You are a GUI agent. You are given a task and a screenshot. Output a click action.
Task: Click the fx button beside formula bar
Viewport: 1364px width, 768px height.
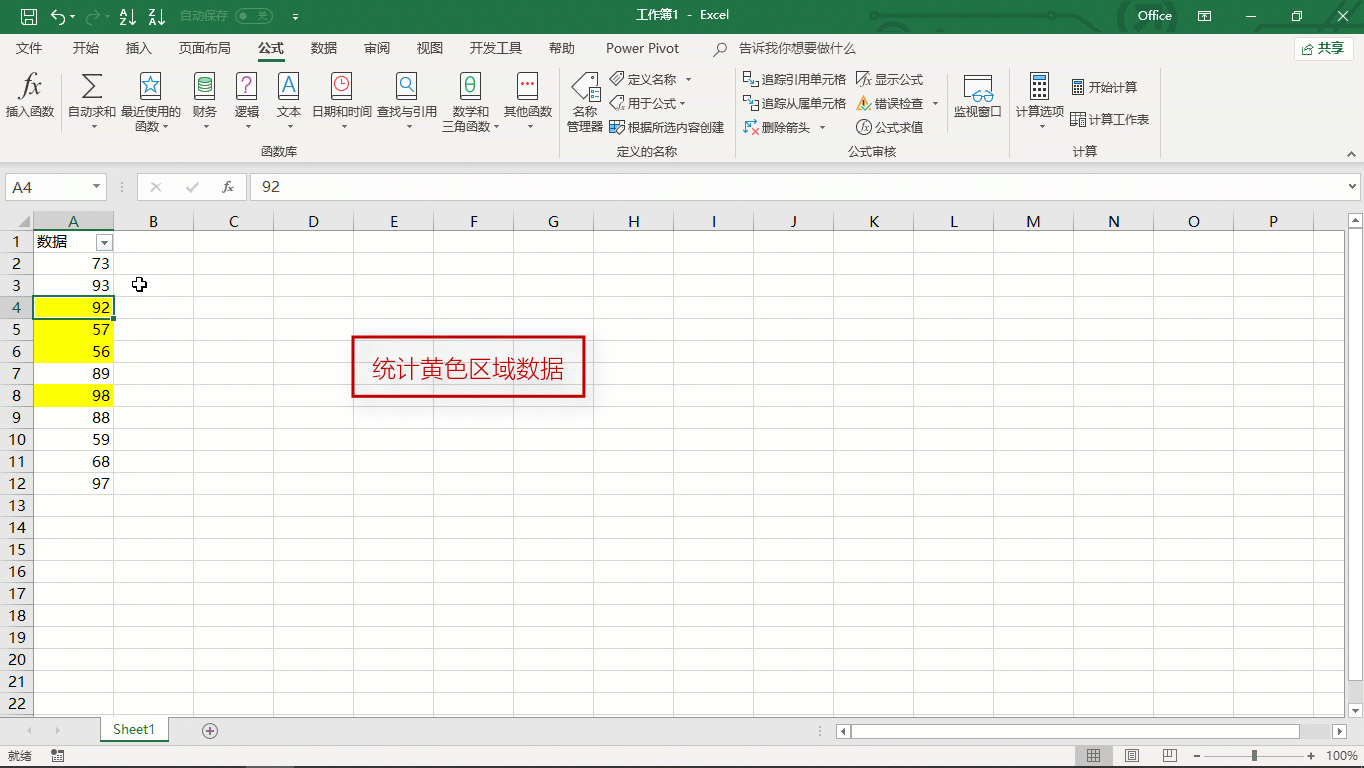tap(228, 187)
